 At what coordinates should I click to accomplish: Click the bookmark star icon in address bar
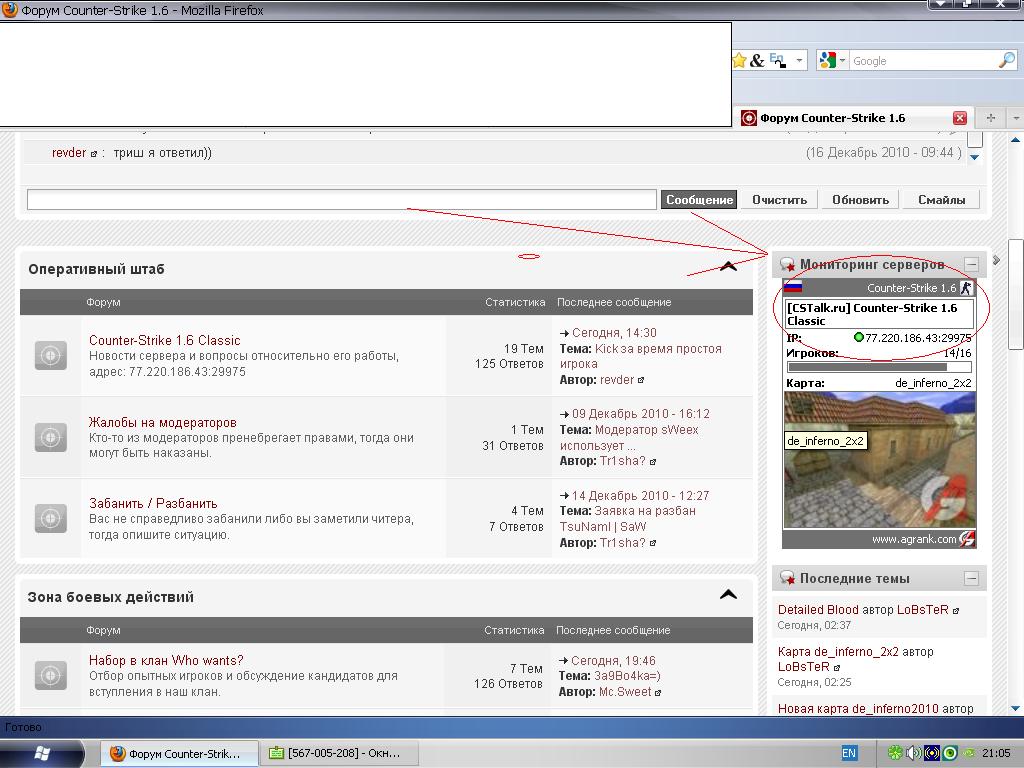pyautogui.click(x=739, y=61)
